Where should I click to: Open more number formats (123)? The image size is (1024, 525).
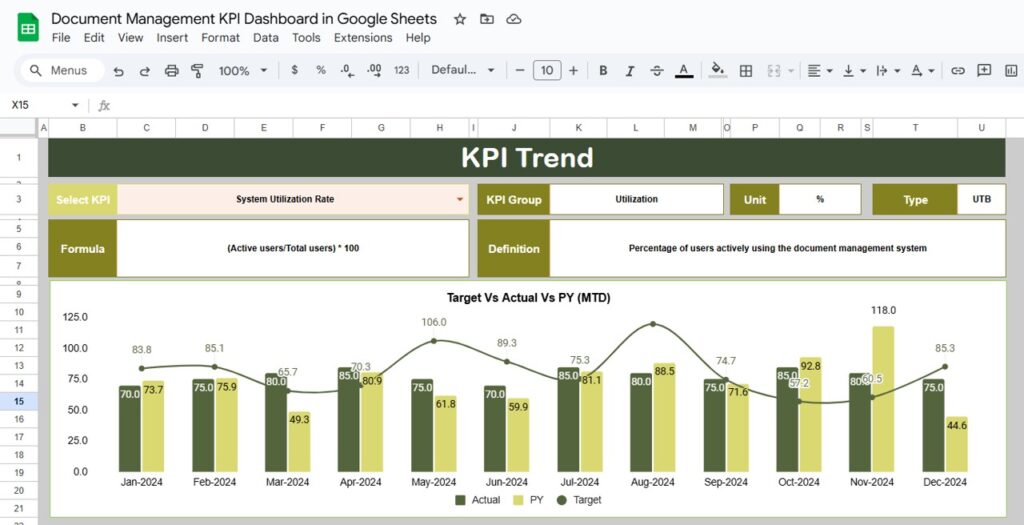pos(402,71)
